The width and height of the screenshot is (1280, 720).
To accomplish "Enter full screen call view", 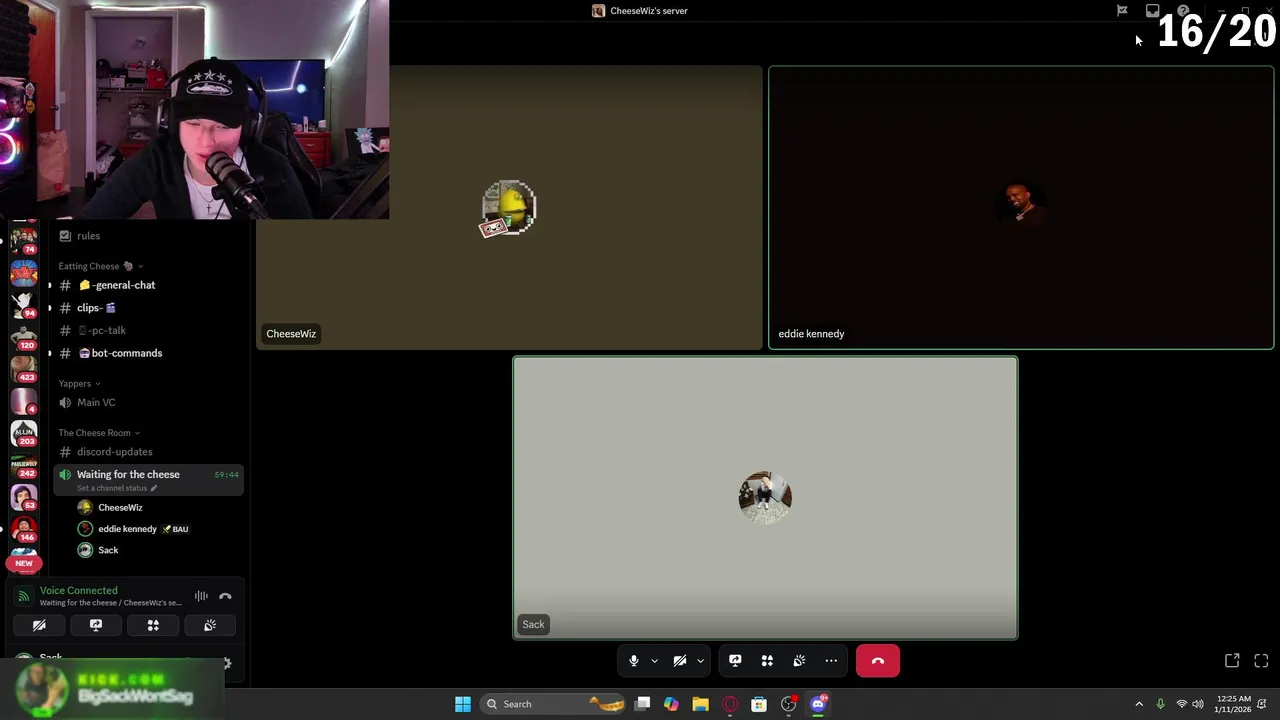I will pos(1261,661).
